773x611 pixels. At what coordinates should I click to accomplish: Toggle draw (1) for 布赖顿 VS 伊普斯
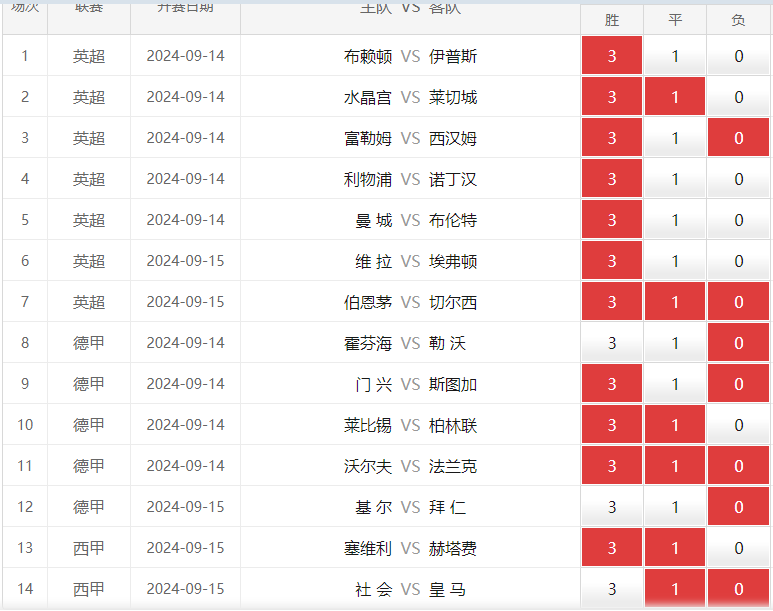pyautogui.click(x=675, y=55)
